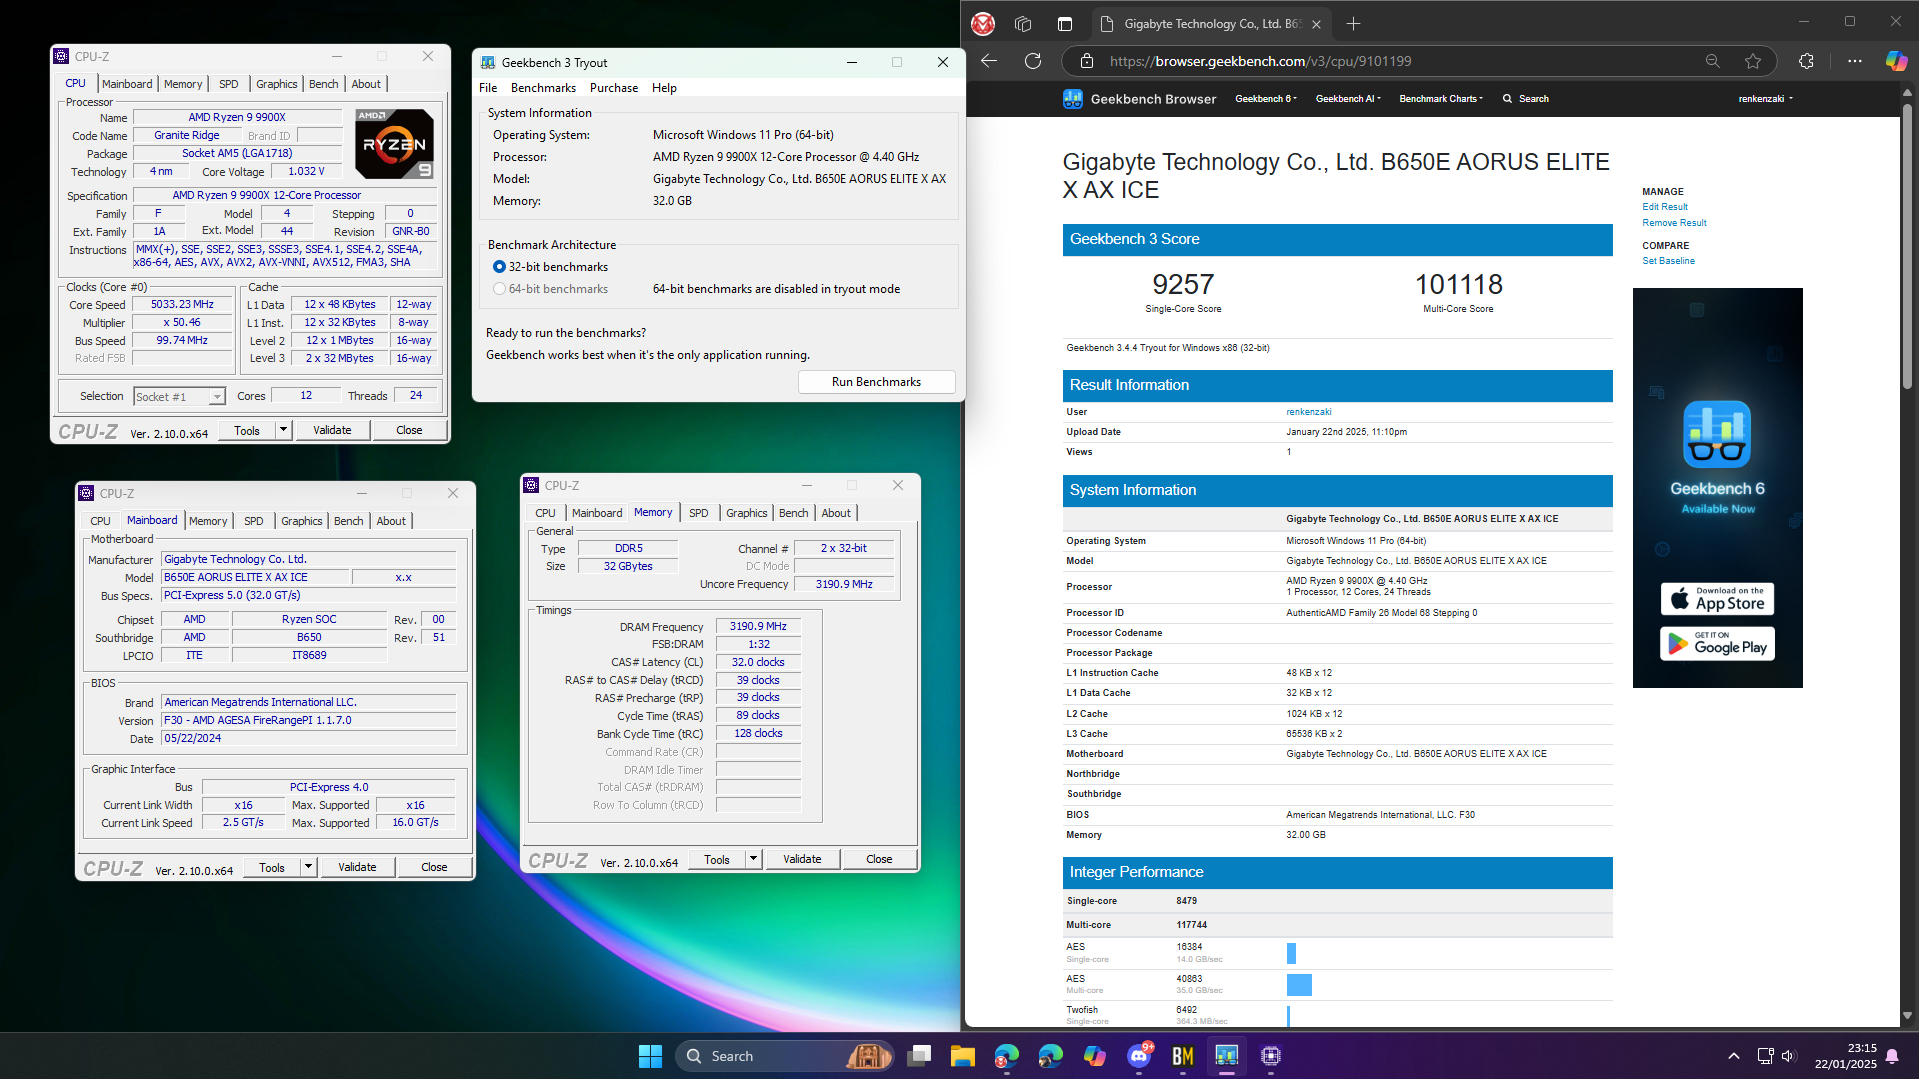
Task: Open Tools dropdown arrow in top CPU-Z window
Action: [x=284, y=430]
